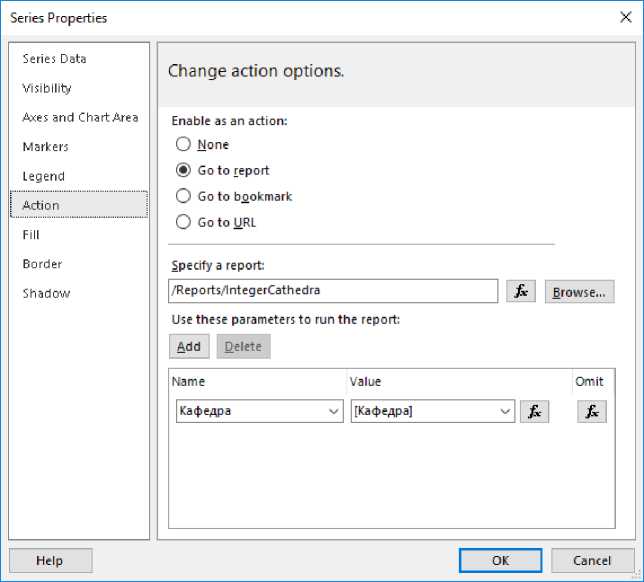
Task: Go to Axes and Chart Area page
Action: point(80,117)
